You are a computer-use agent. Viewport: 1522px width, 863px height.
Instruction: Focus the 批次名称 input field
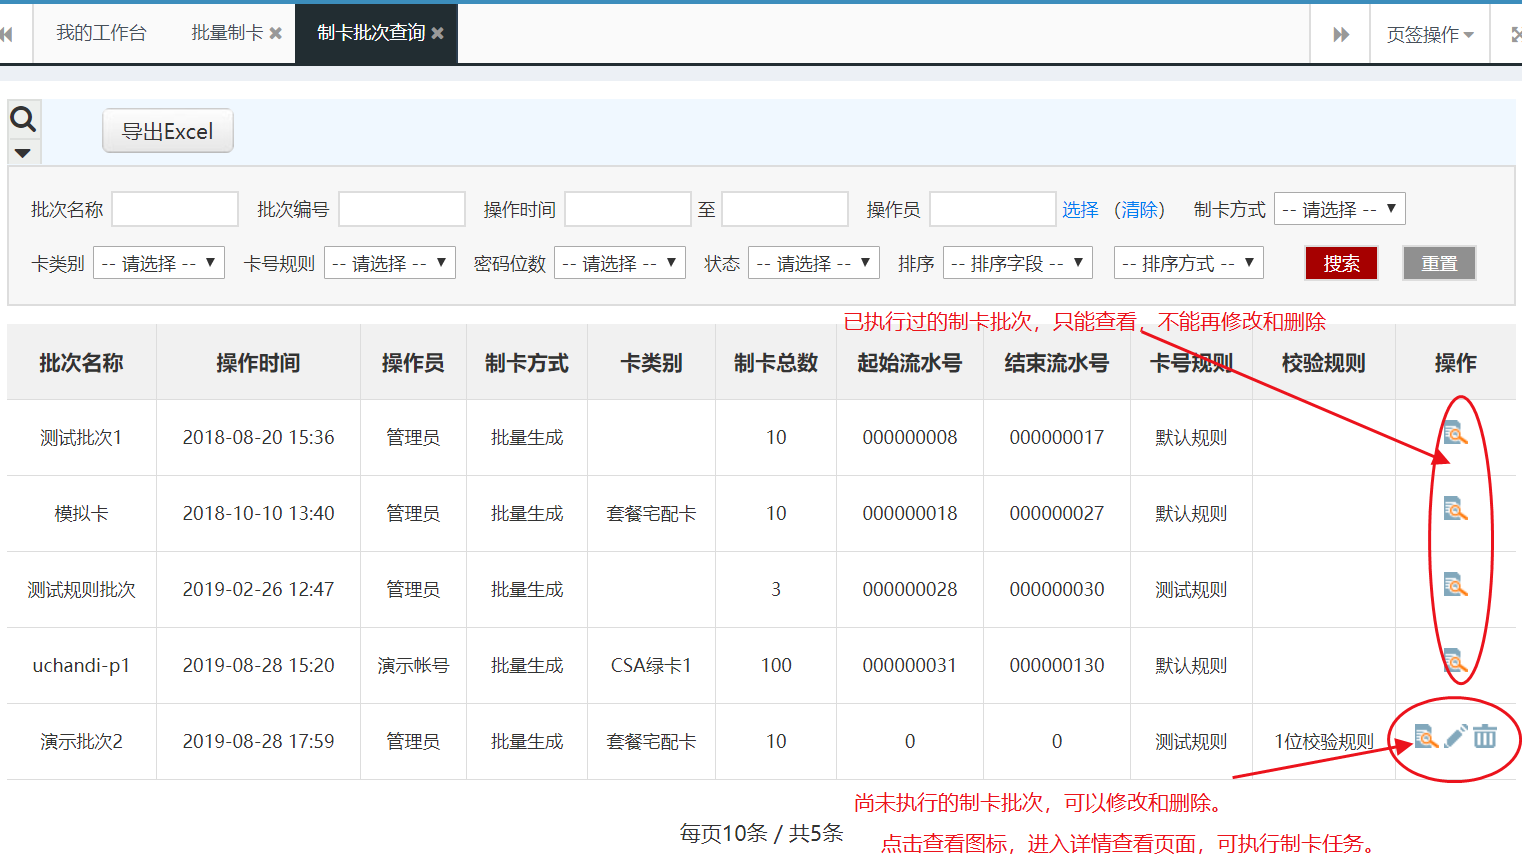175,209
